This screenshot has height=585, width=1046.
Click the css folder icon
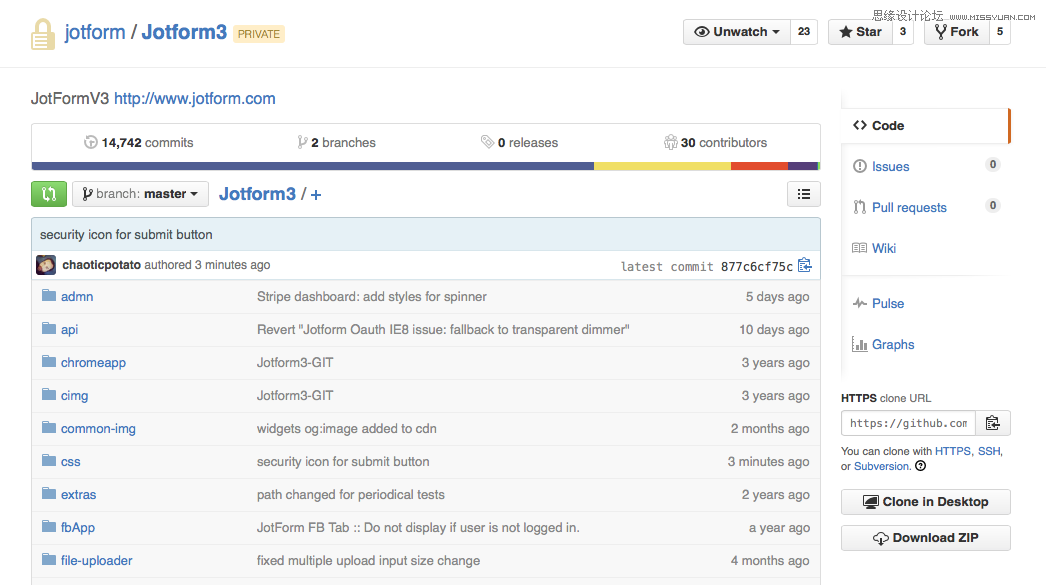(49, 460)
